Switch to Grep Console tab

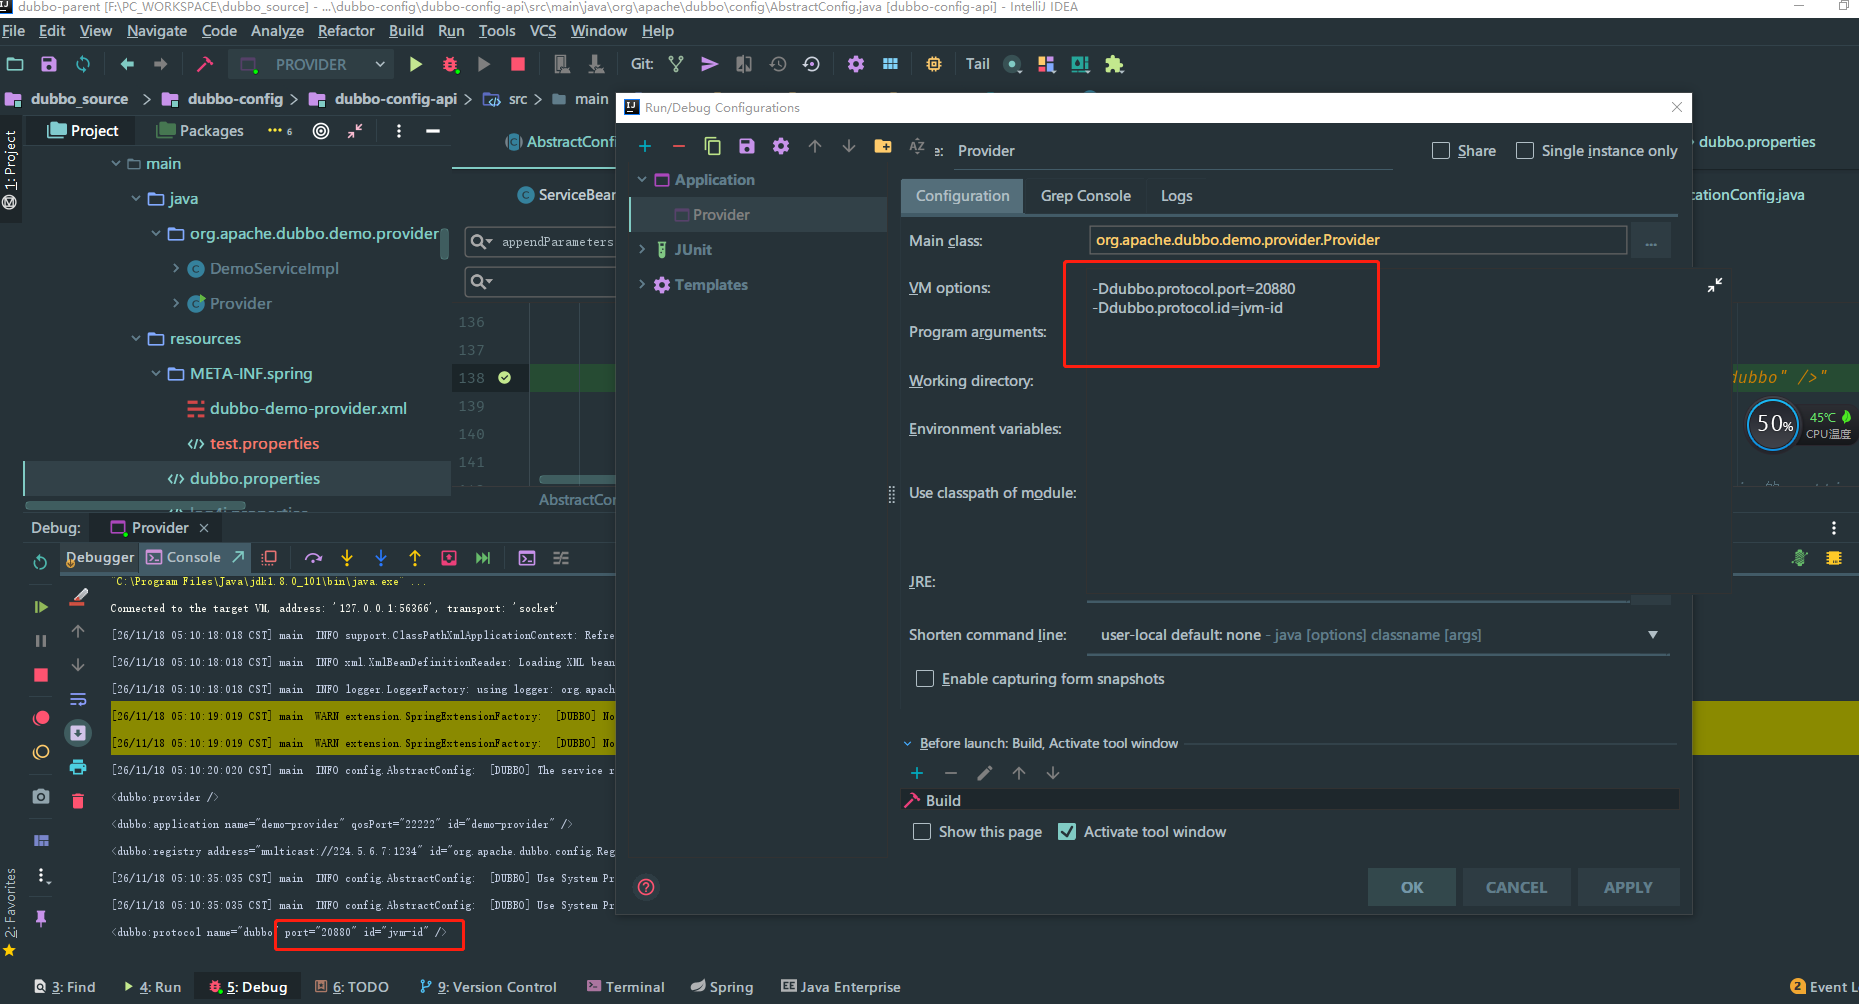(x=1085, y=195)
